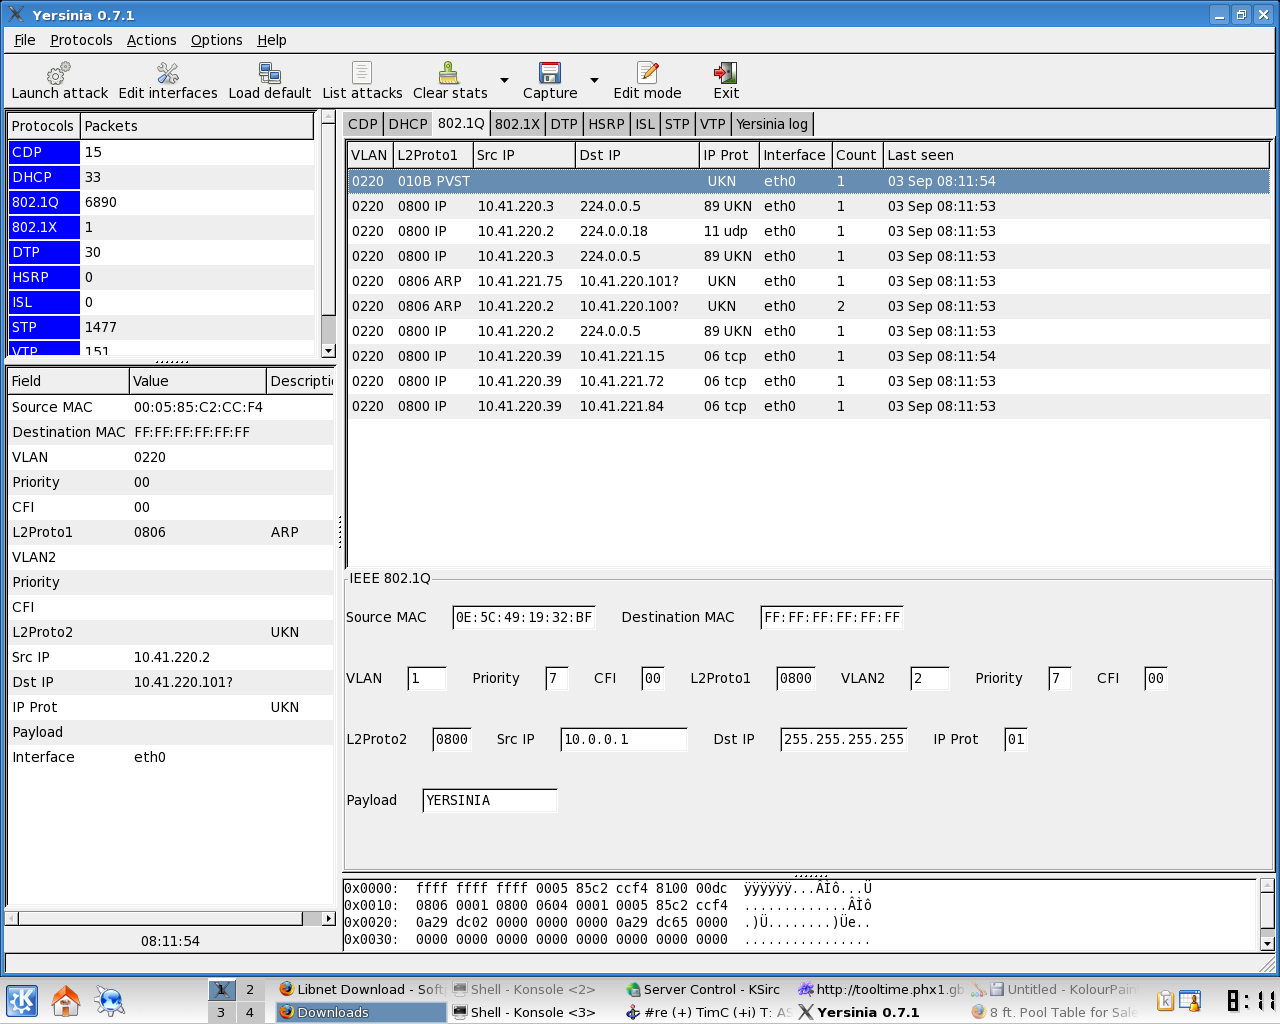Click the L2Proto1 input field
The width and height of the screenshot is (1280, 1024).
796,679
